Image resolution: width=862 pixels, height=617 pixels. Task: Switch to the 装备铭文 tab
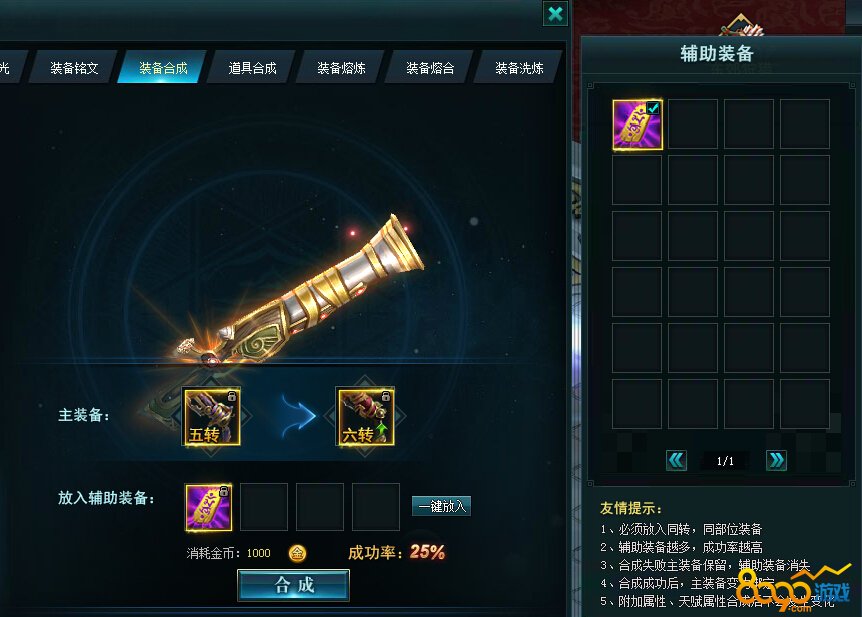click(74, 68)
